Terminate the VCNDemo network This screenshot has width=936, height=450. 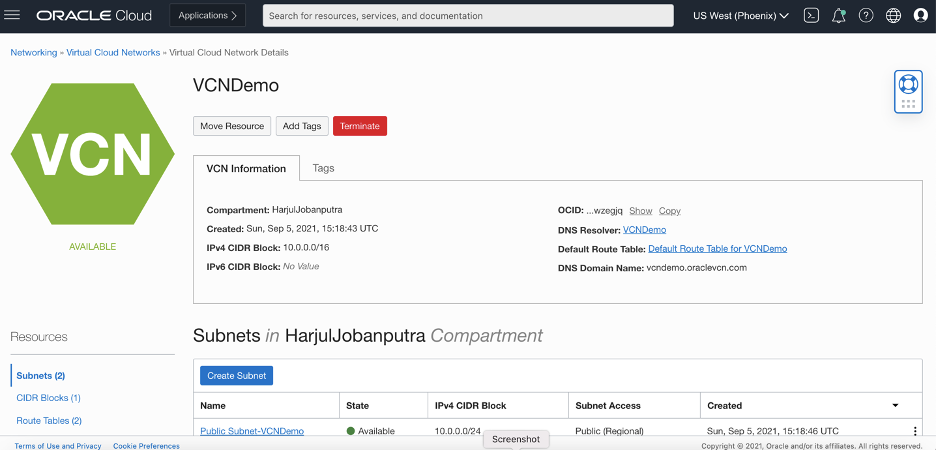coord(360,126)
